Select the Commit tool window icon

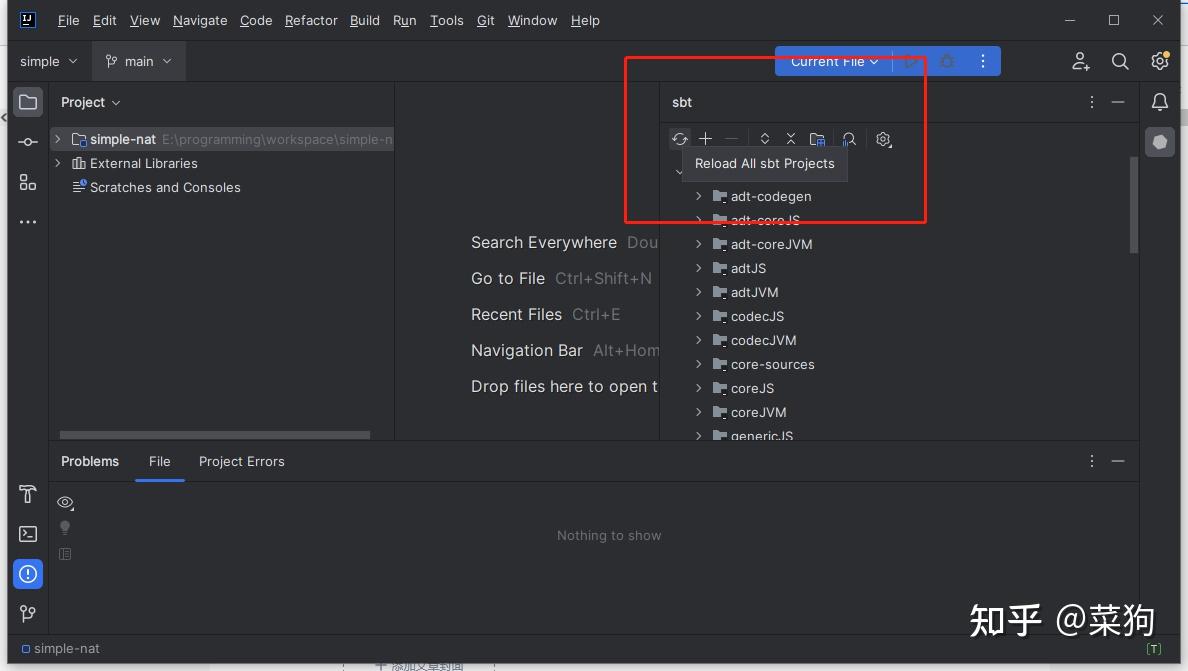(27, 141)
